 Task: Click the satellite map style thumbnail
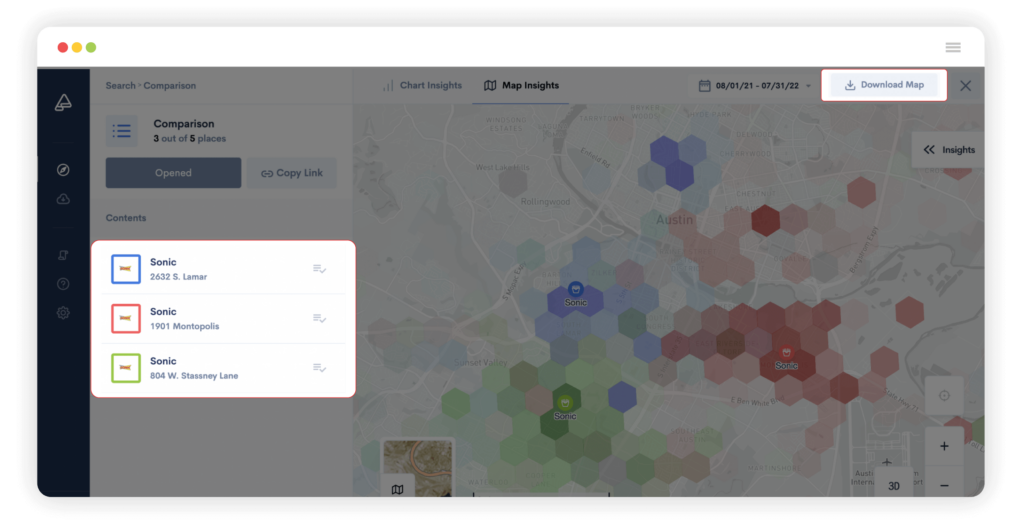point(418,467)
